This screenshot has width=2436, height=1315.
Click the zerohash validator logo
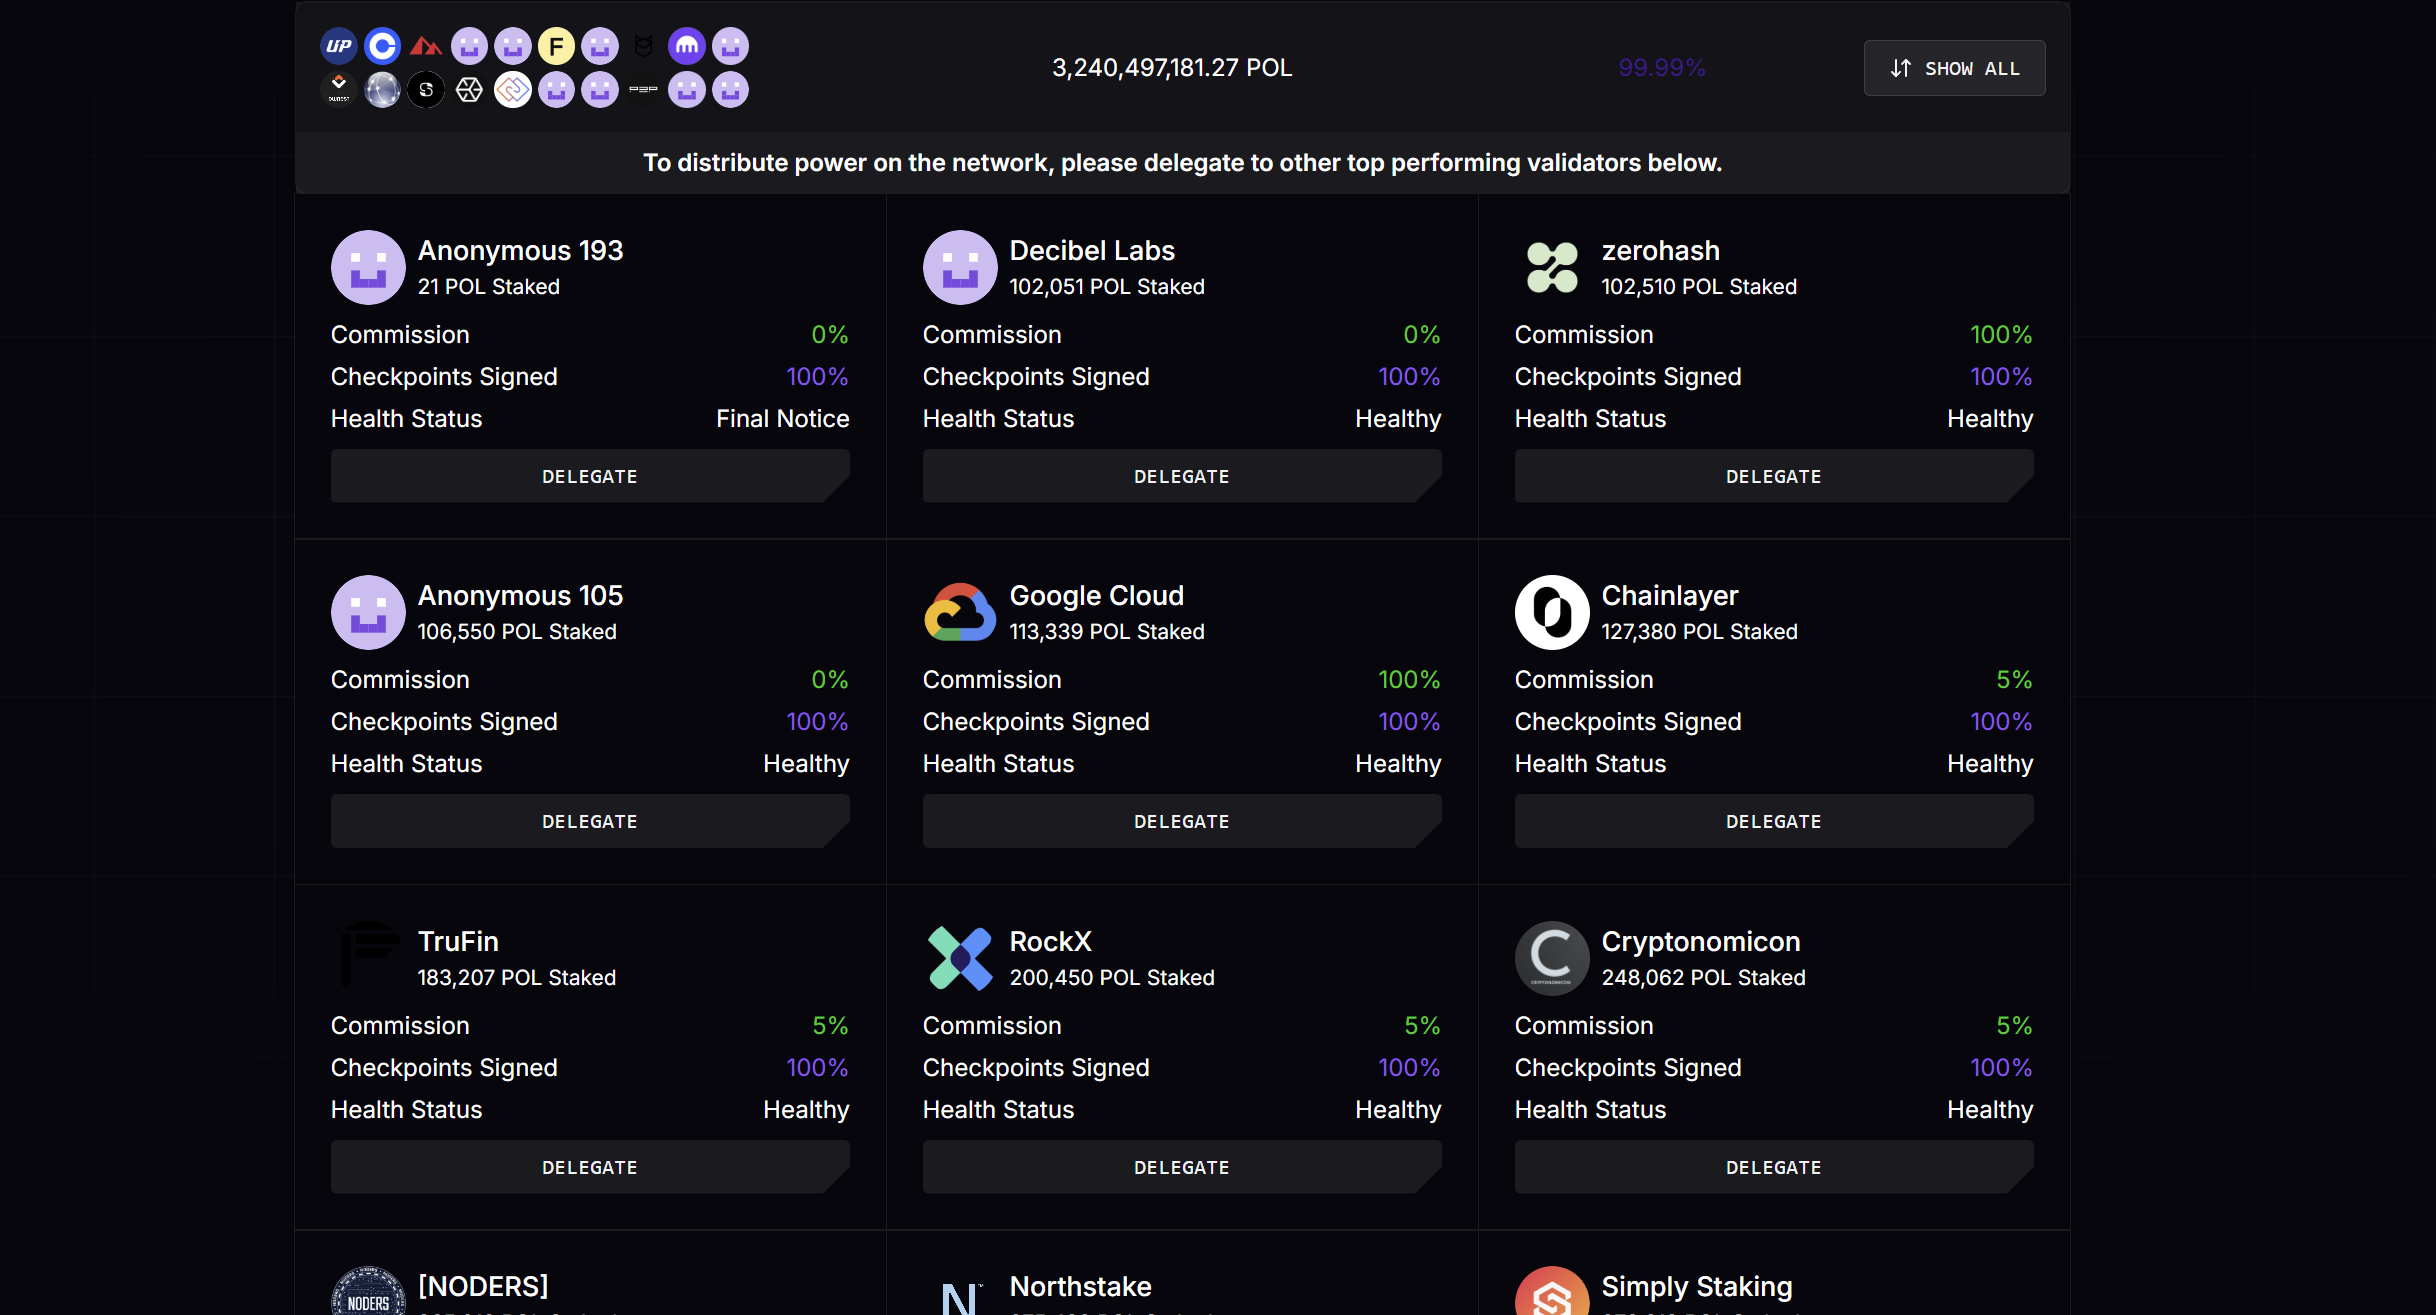pyautogui.click(x=1552, y=267)
